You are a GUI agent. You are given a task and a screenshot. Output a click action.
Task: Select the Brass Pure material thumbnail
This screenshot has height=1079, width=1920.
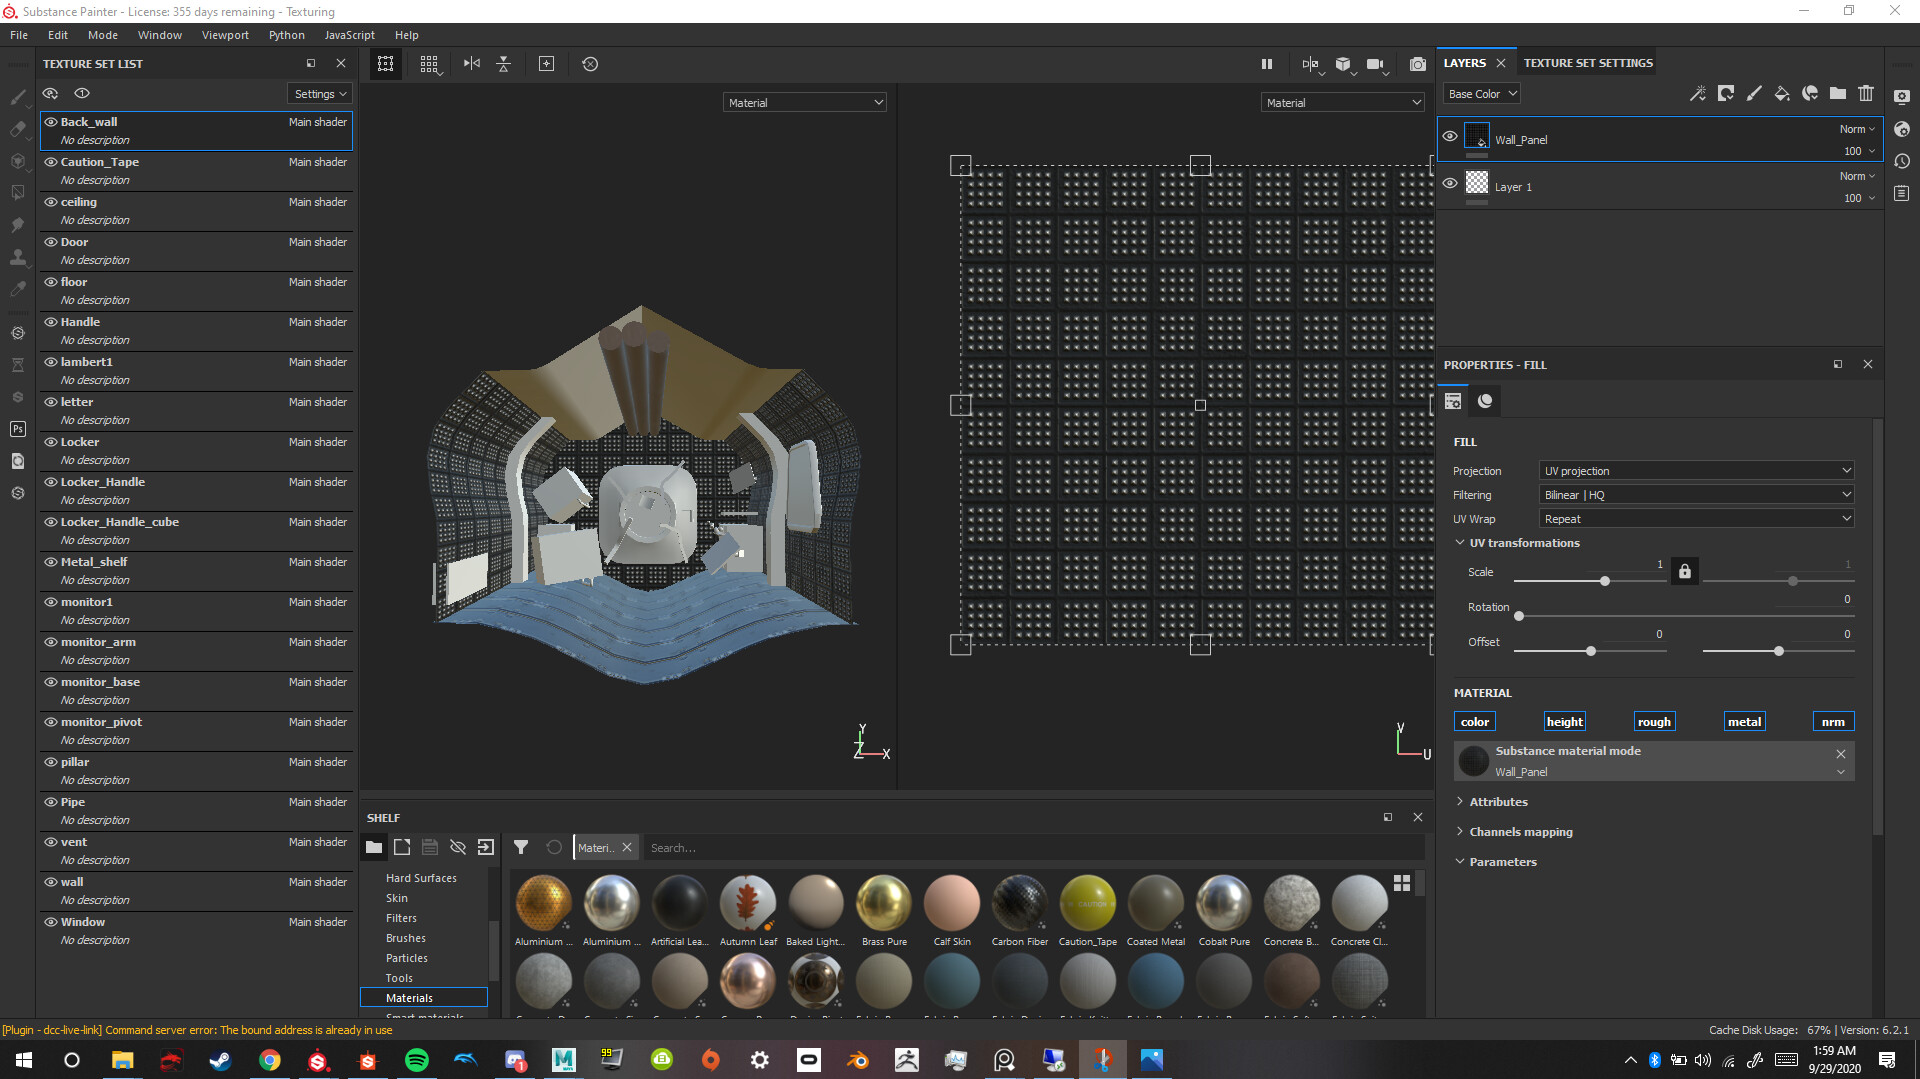884,900
